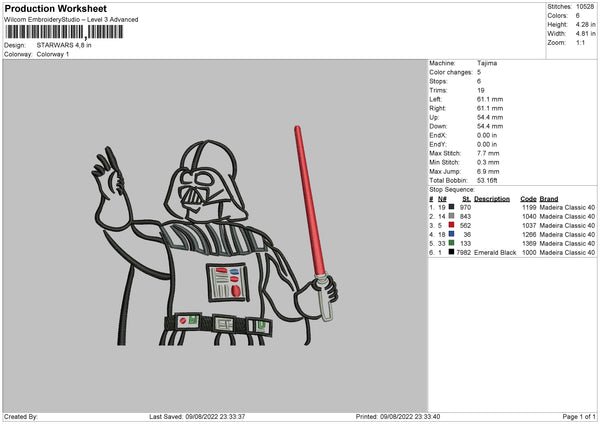
Task: Click the Production Worksheet title
Action: pyautogui.click(x=55, y=8)
